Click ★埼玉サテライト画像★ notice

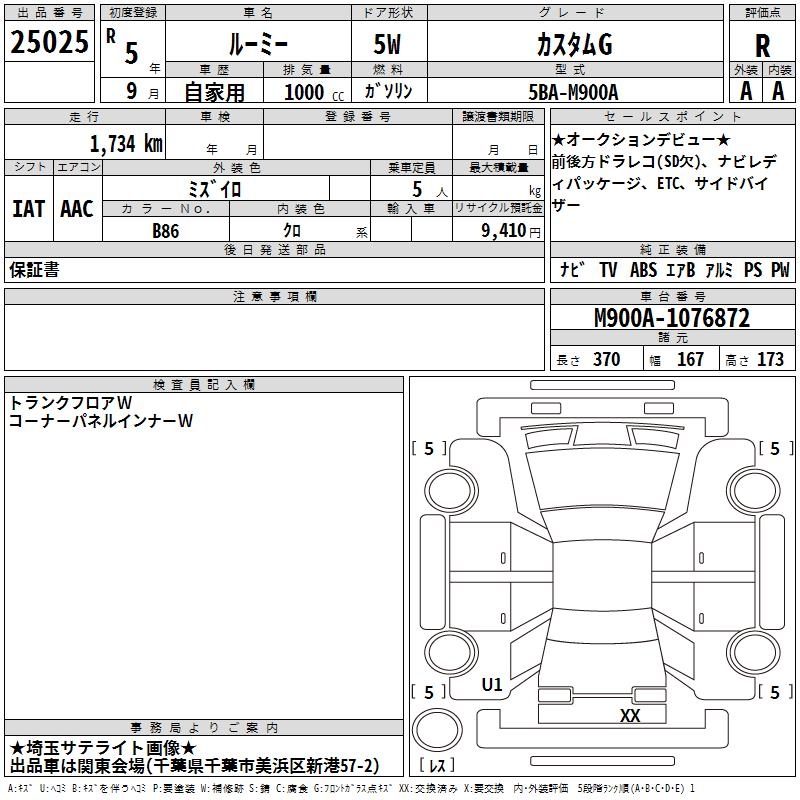click(103, 748)
